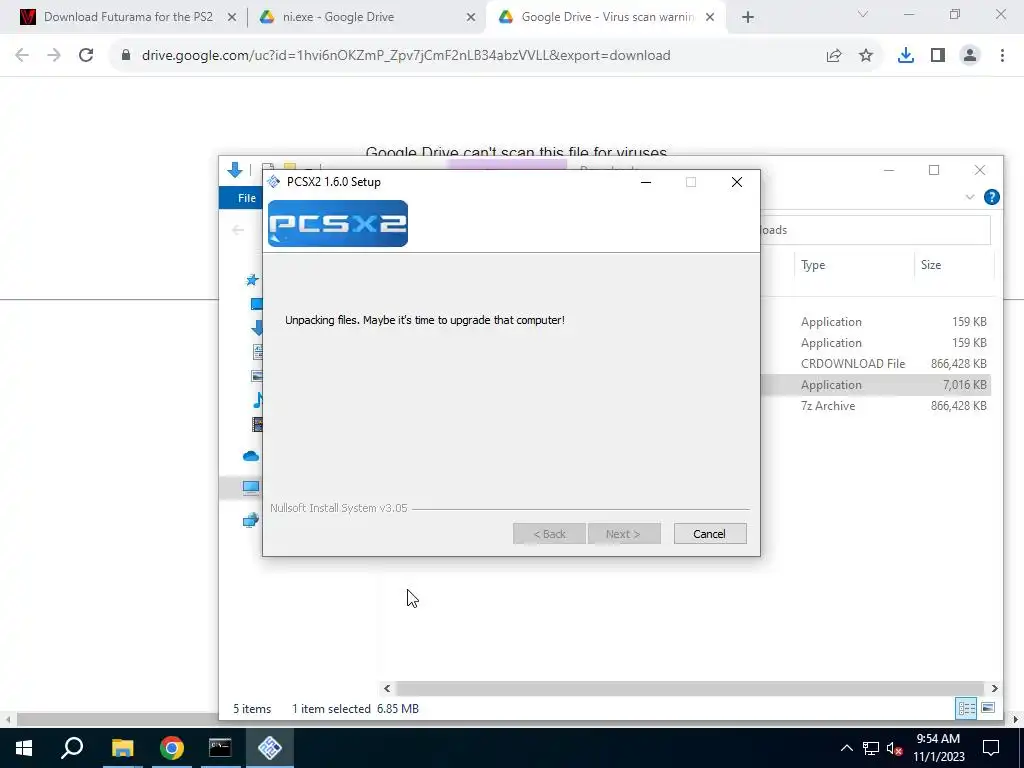Click Chrome icon in taskbar

coord(171,748)
